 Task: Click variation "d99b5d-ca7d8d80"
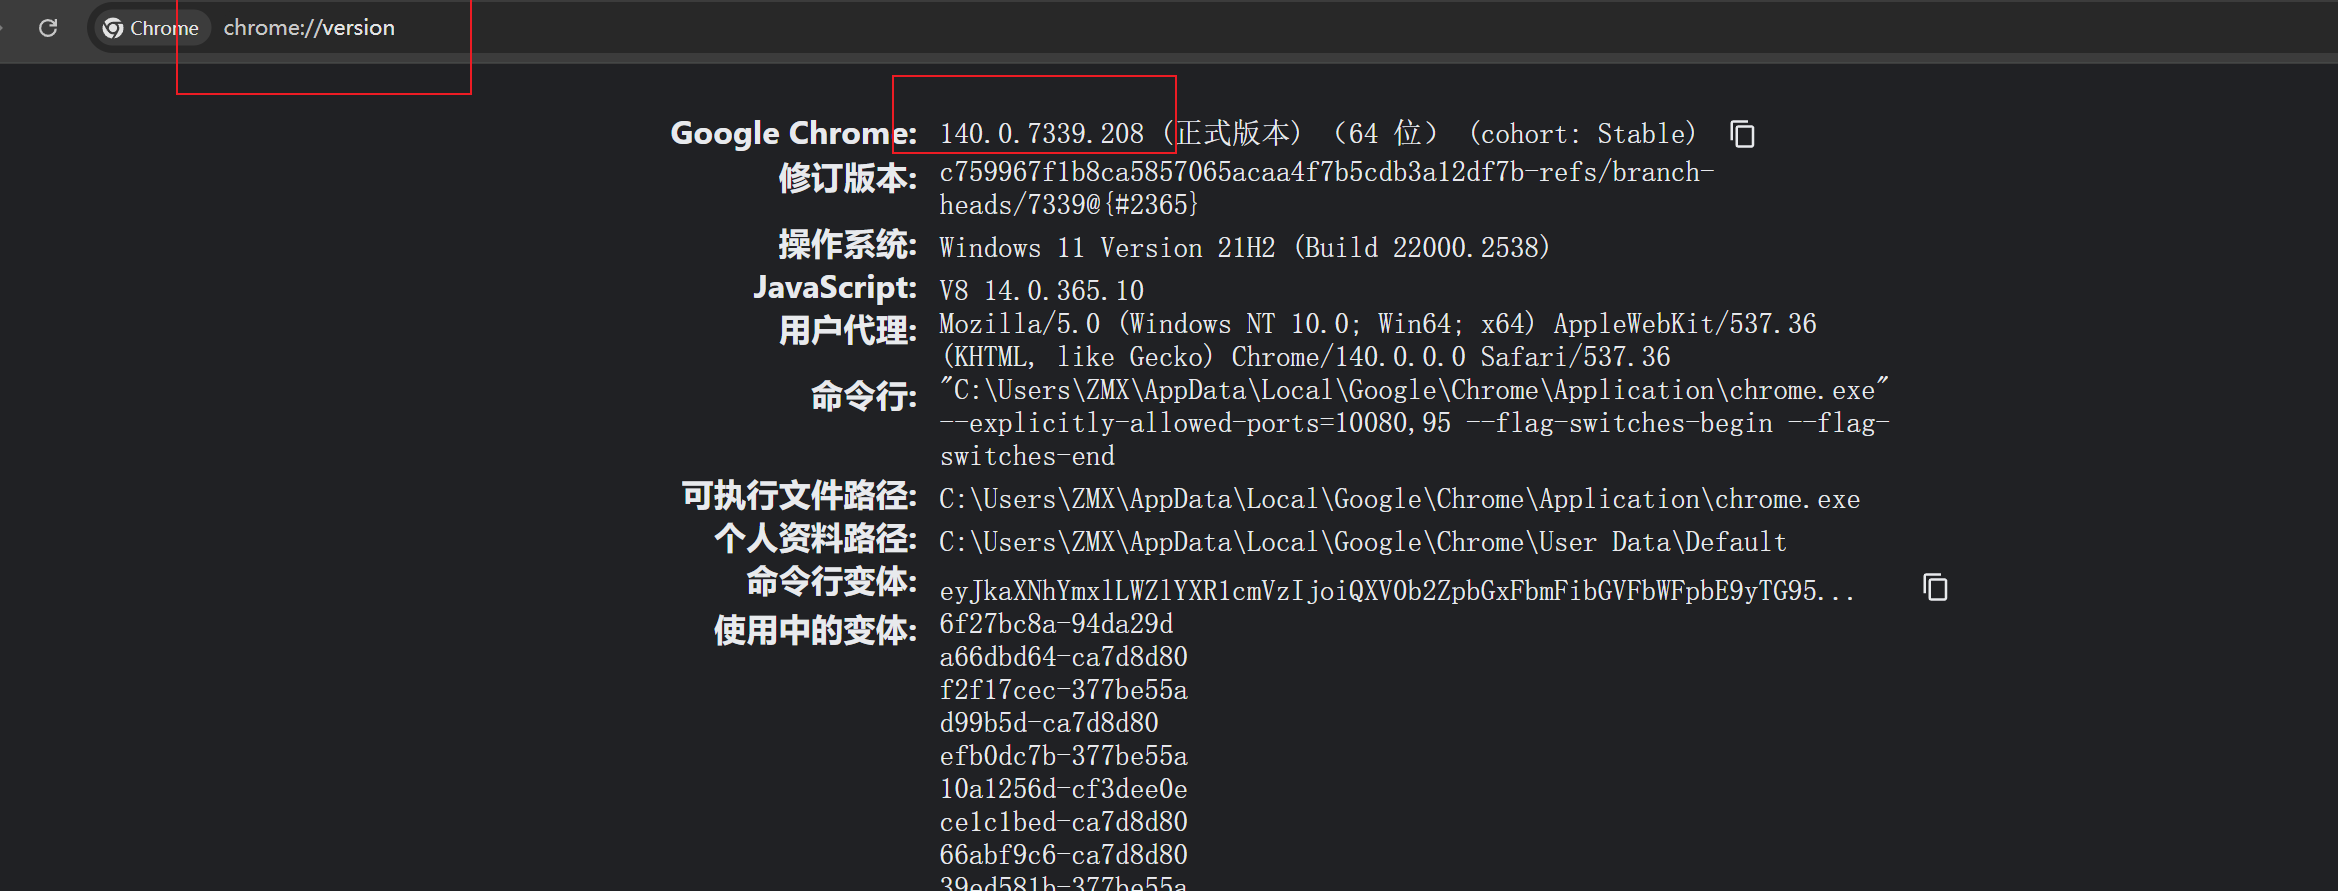1049,723
